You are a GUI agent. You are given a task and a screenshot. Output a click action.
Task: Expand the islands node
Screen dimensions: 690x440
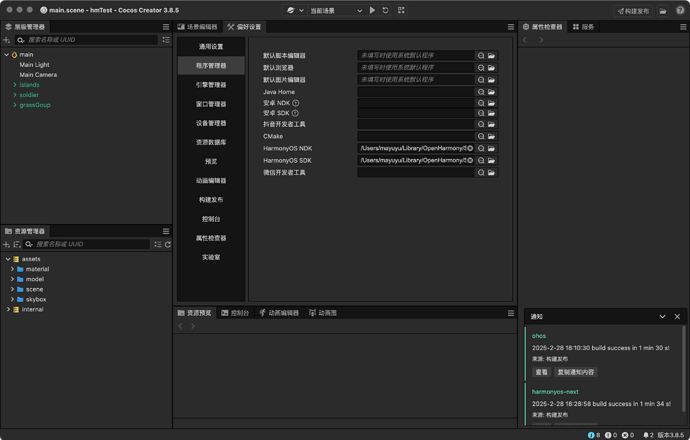pos(15,85)
